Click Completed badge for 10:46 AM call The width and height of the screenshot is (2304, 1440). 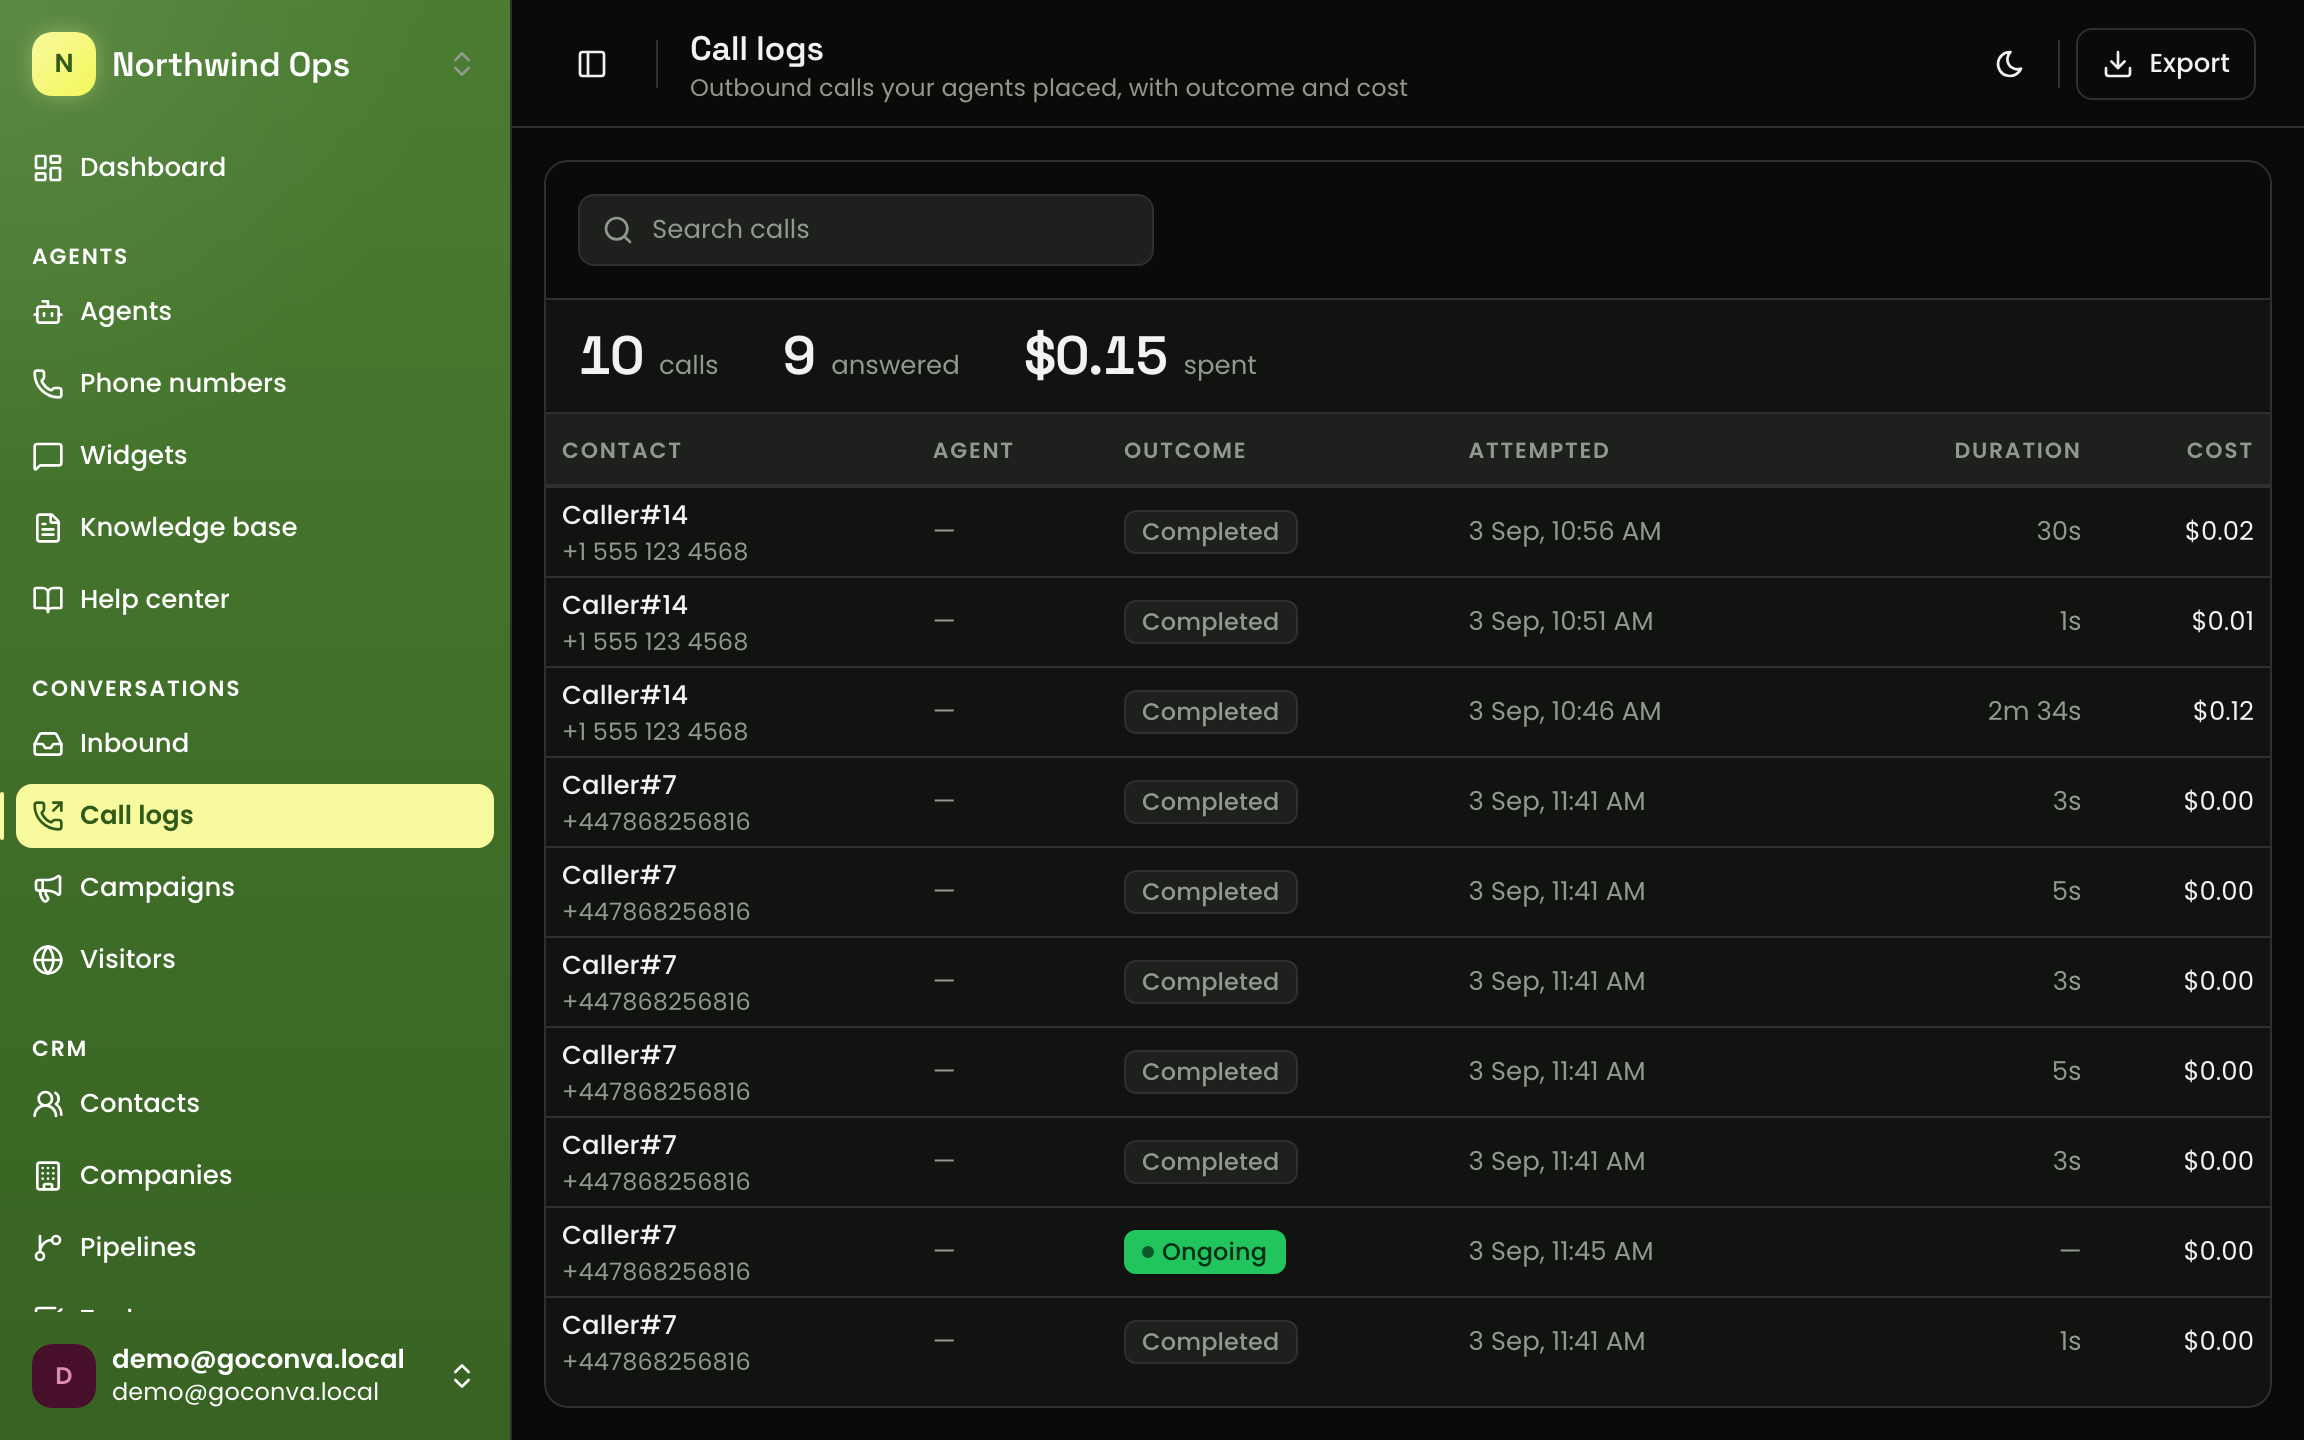point(1210,712)
